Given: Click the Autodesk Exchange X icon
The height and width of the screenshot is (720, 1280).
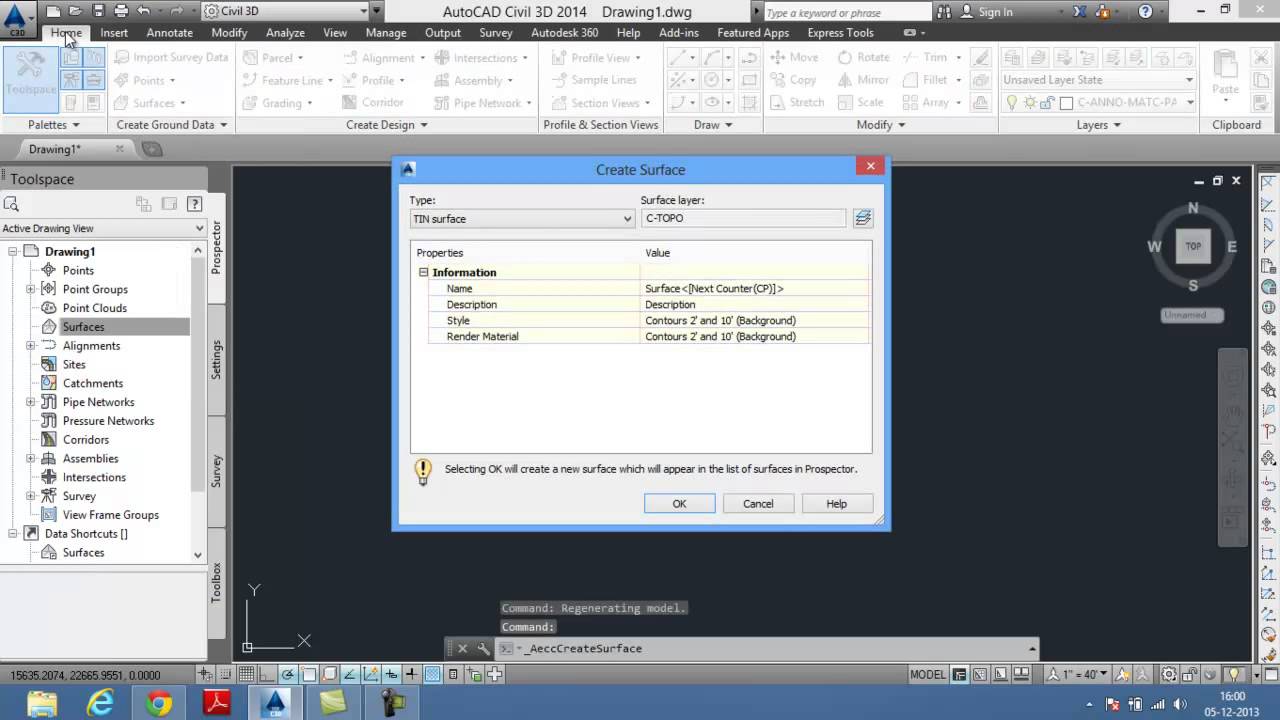Looking at the screenshot, I should [1081, 12].
